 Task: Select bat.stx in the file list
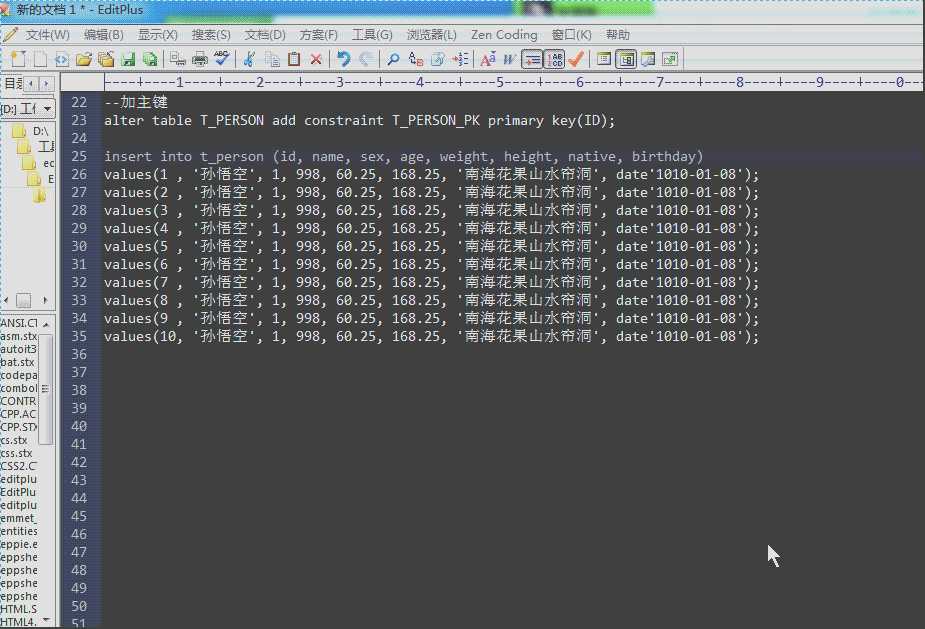17,362
